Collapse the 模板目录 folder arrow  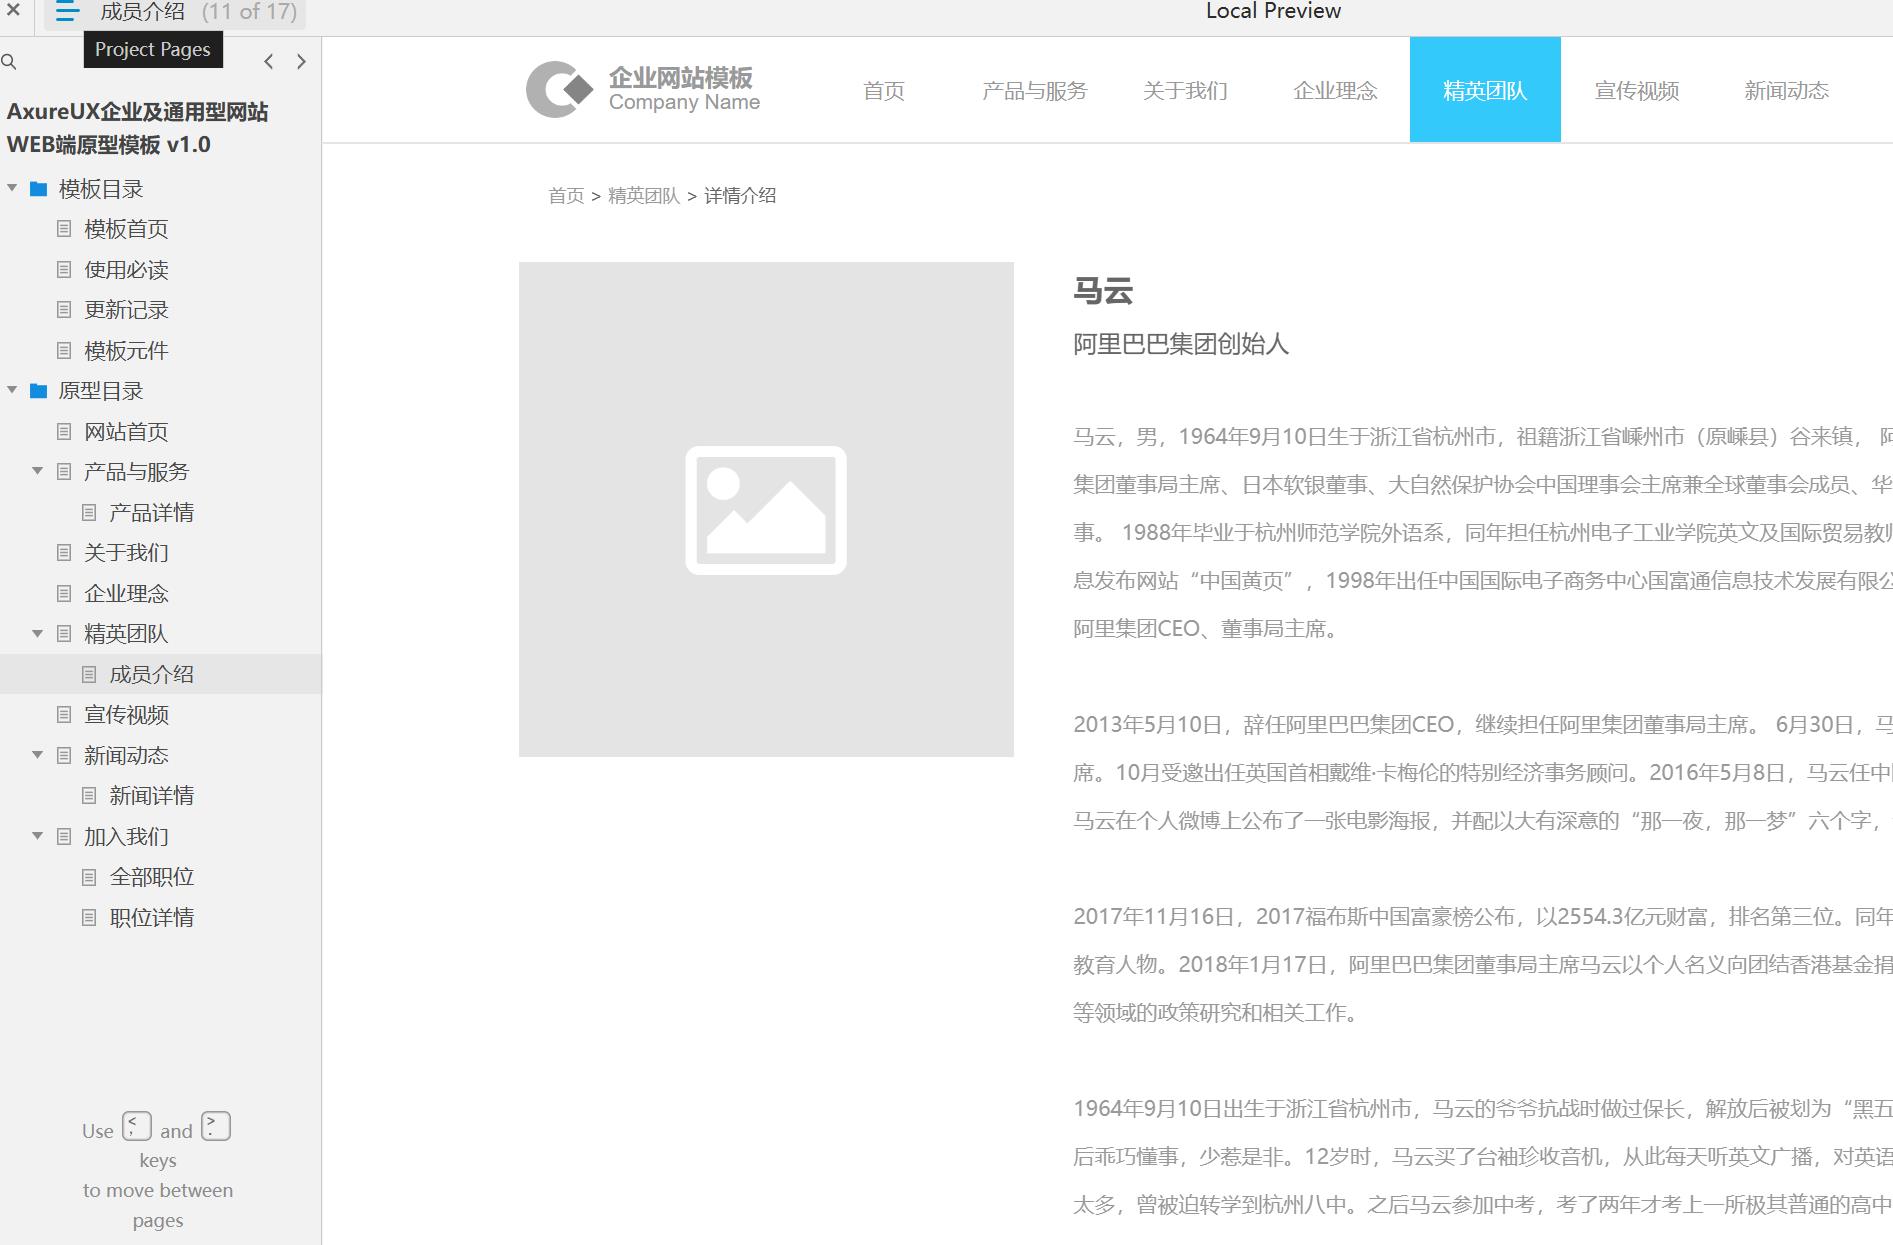pyautogui.click(x=12, y=188)
